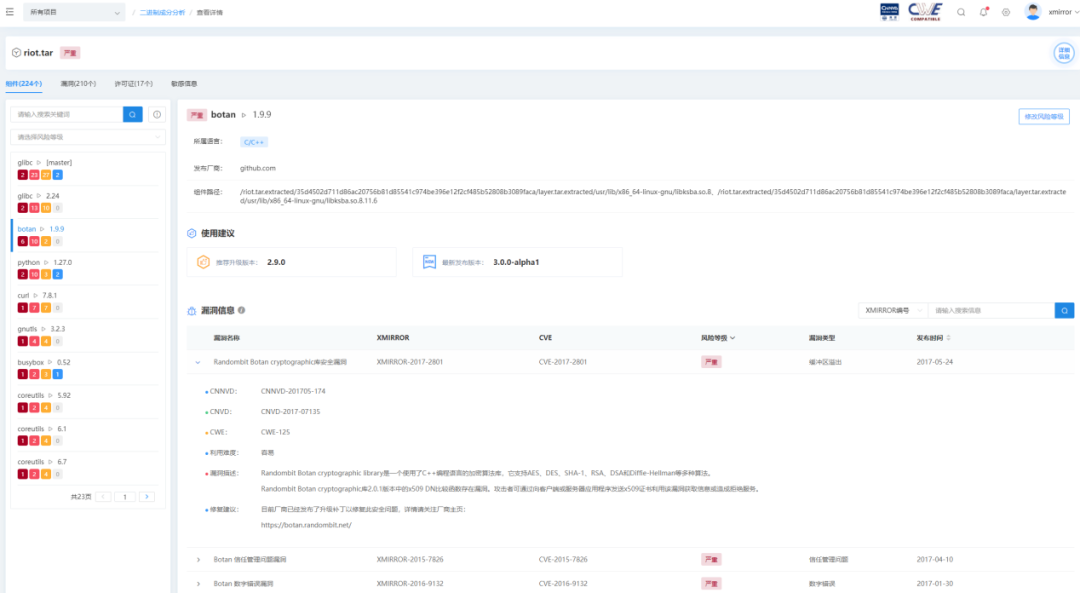
Task: Switch to the 许可证(17个) tab
Action: [x=134, y=84]
